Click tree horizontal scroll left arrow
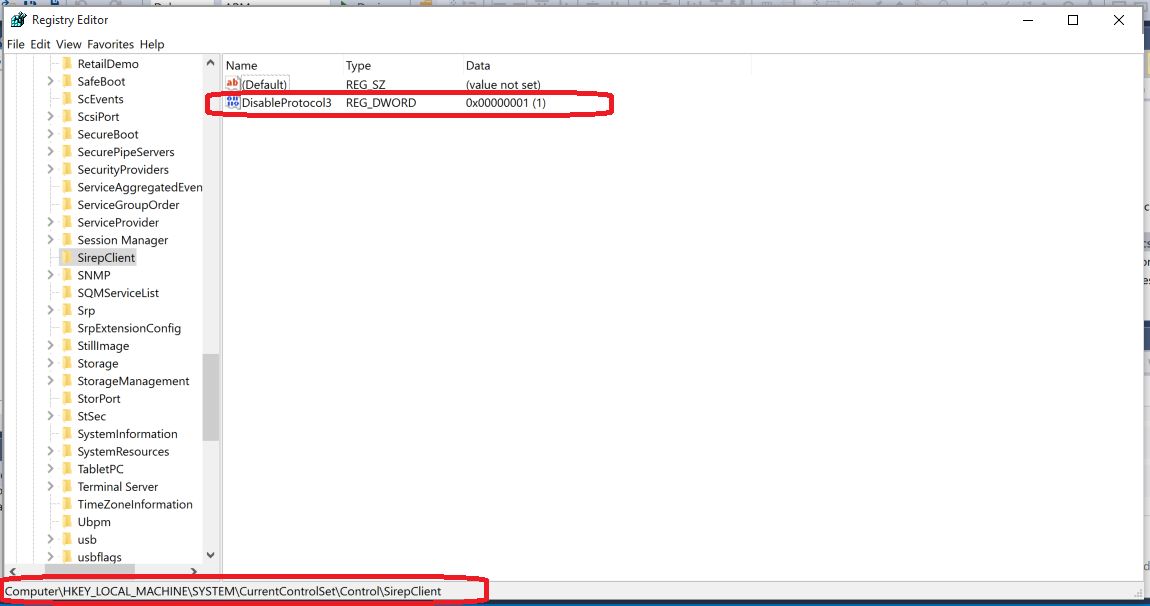 tap(12, 571)
